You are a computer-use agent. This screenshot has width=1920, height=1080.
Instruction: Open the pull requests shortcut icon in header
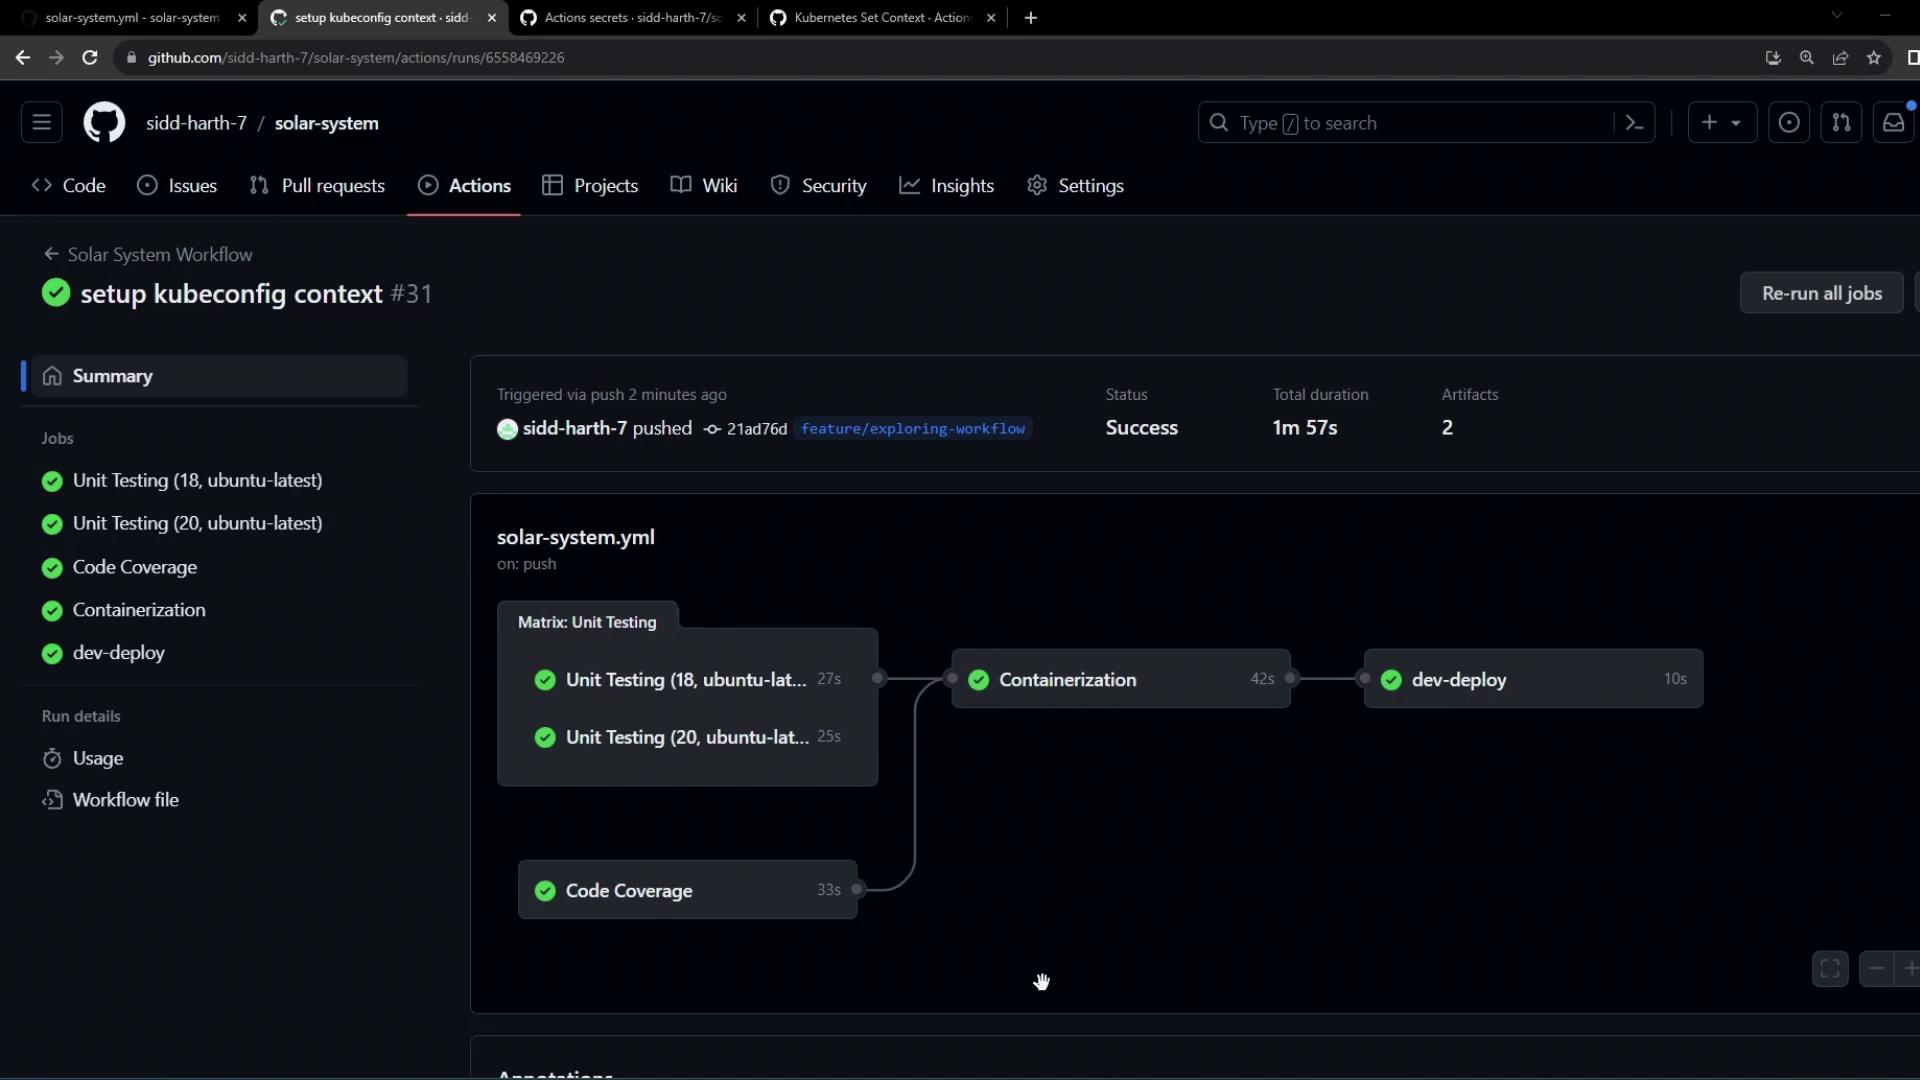pos(1841,122)
